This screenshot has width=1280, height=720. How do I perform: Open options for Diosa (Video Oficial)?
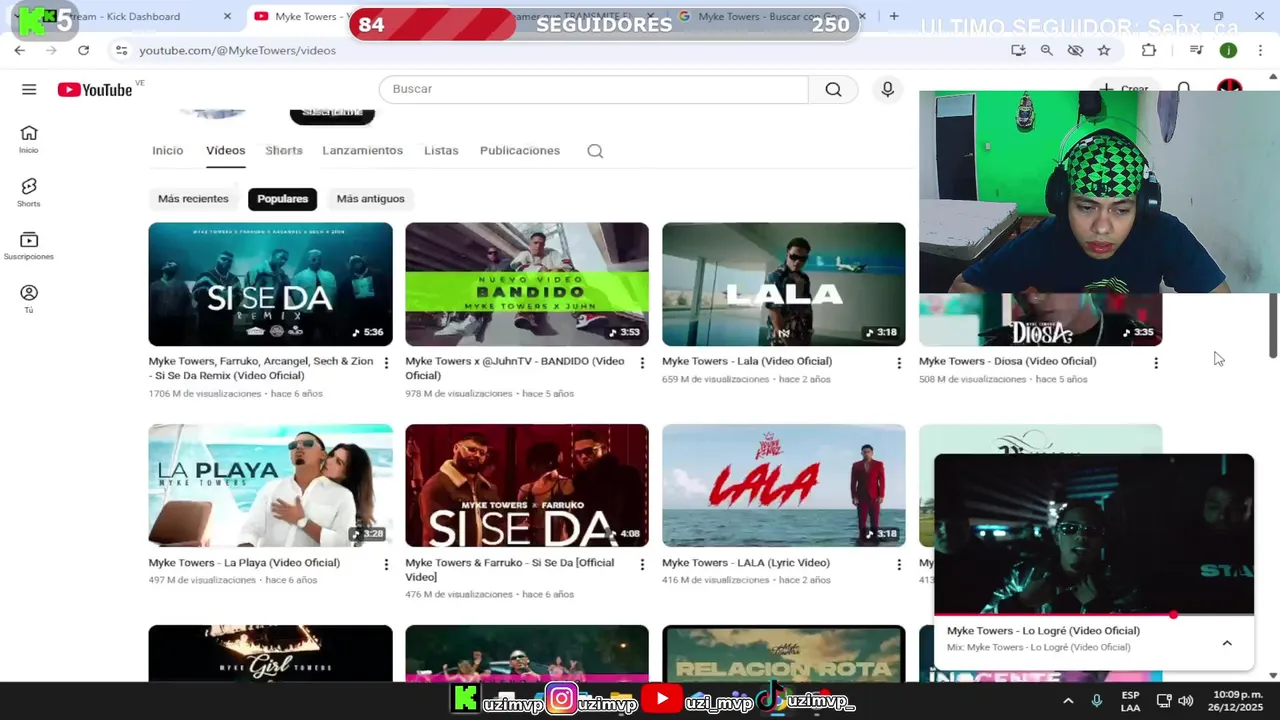(x=1156, y=363)
